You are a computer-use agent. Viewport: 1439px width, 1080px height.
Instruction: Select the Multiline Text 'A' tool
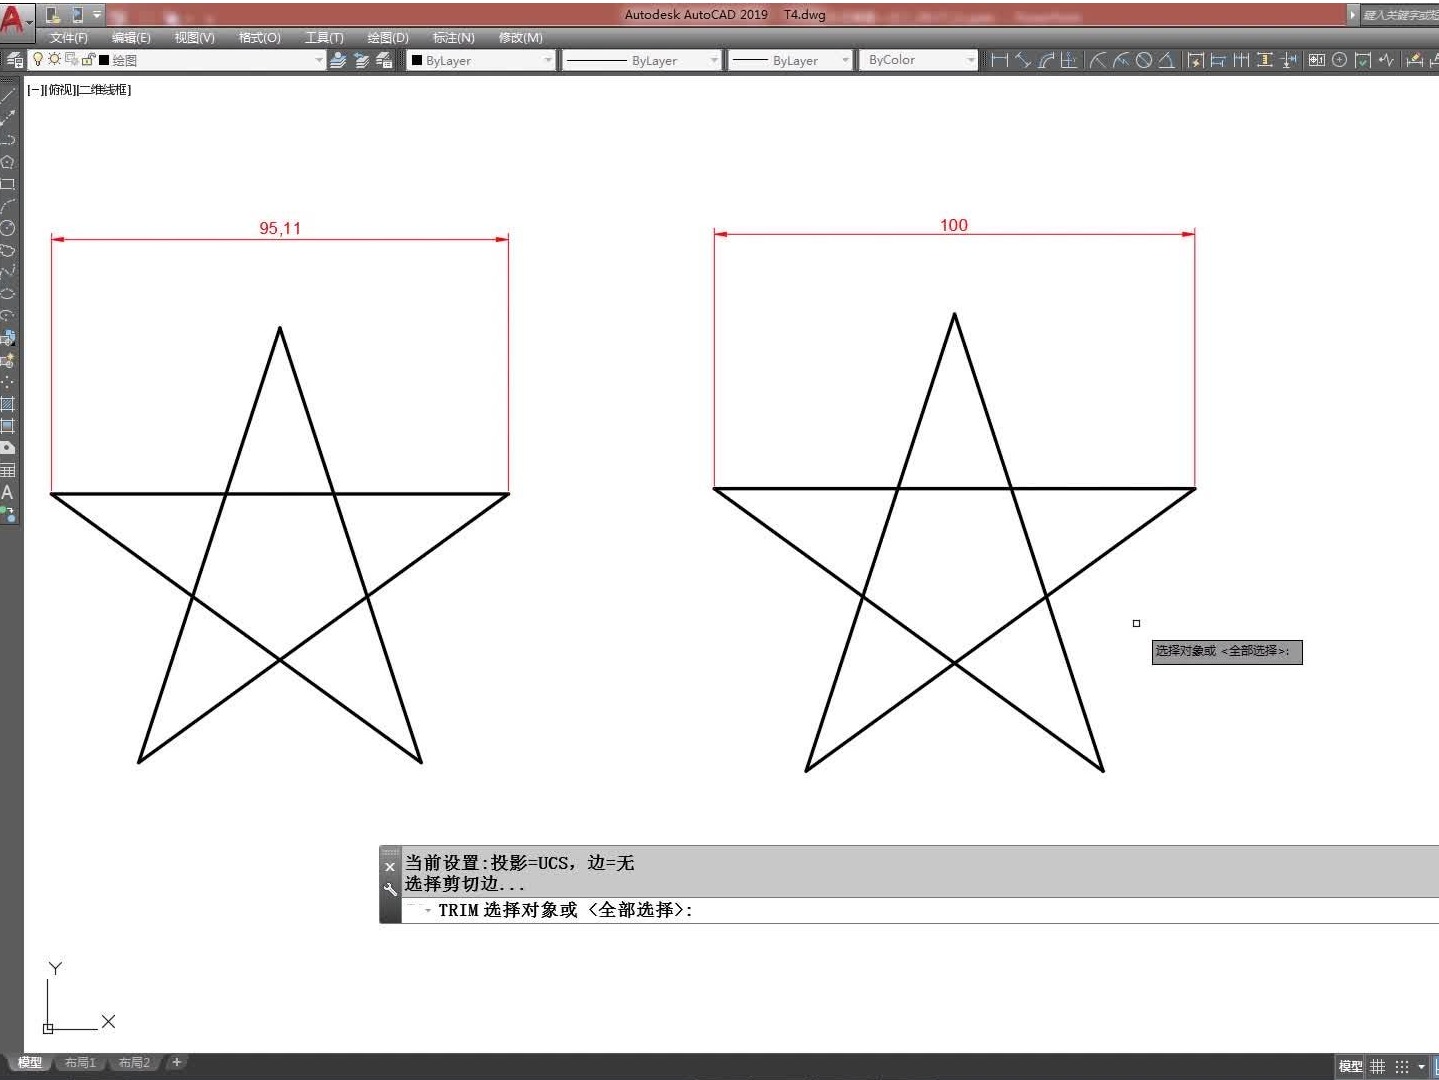[8, 492]
